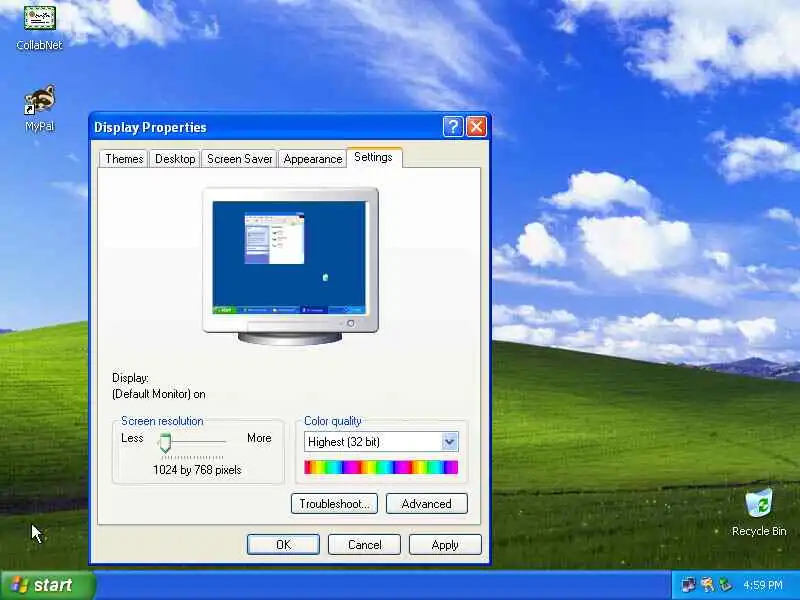The width and height of the screenshot is (800, 600).
Task: Select the Settings tab
Action: (x=374, y=157)
